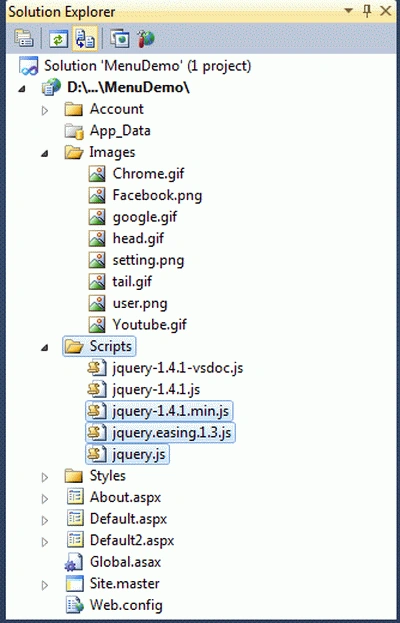Viewport: 400px width, 623px height.
Task: Open the Solution Explorer window position dropdown
Action: (348, 11)
